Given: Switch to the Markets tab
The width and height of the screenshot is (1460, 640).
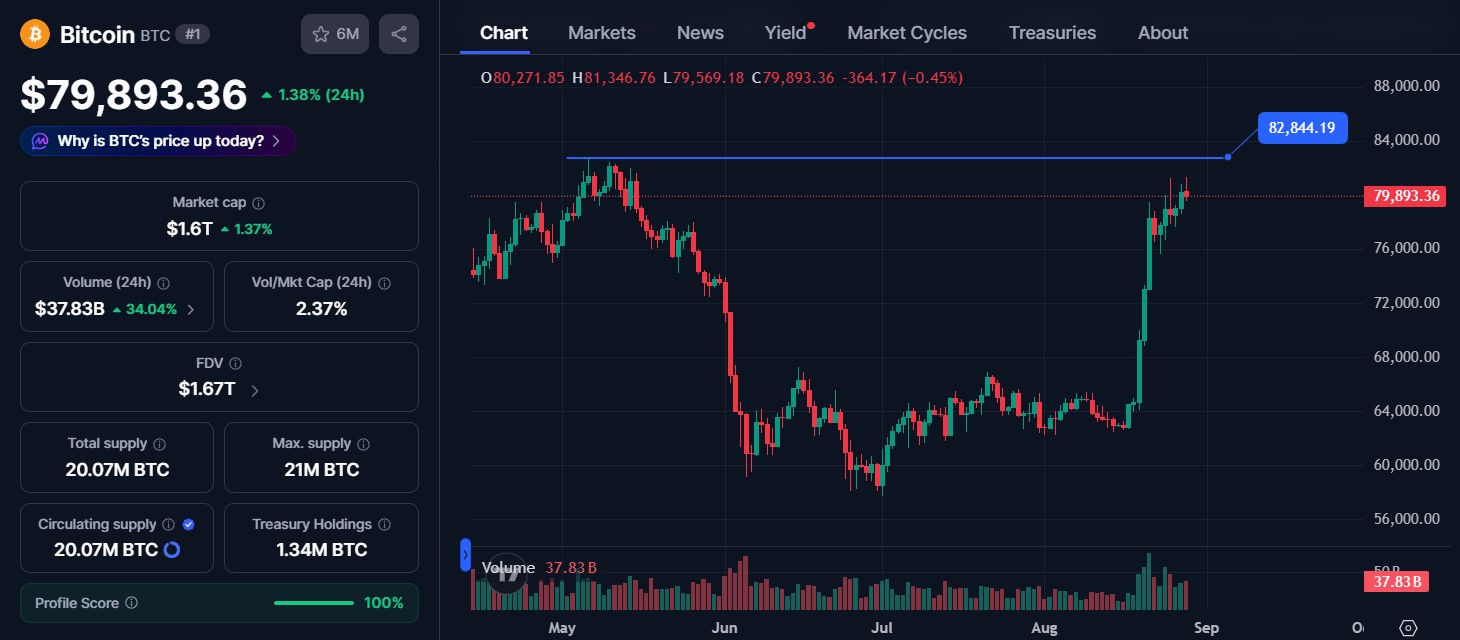Looking at the screenshot, I should click(x=602, y=33).
